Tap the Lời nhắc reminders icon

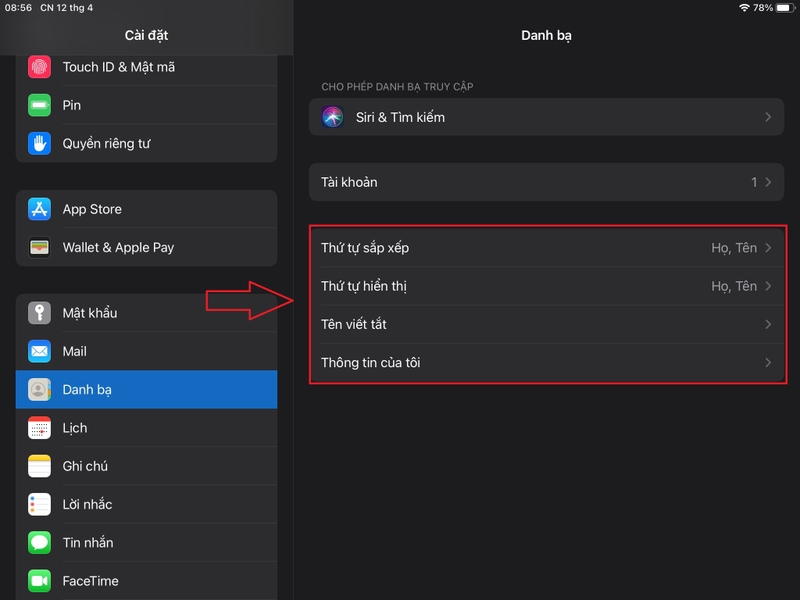click(x=39, y=504)
